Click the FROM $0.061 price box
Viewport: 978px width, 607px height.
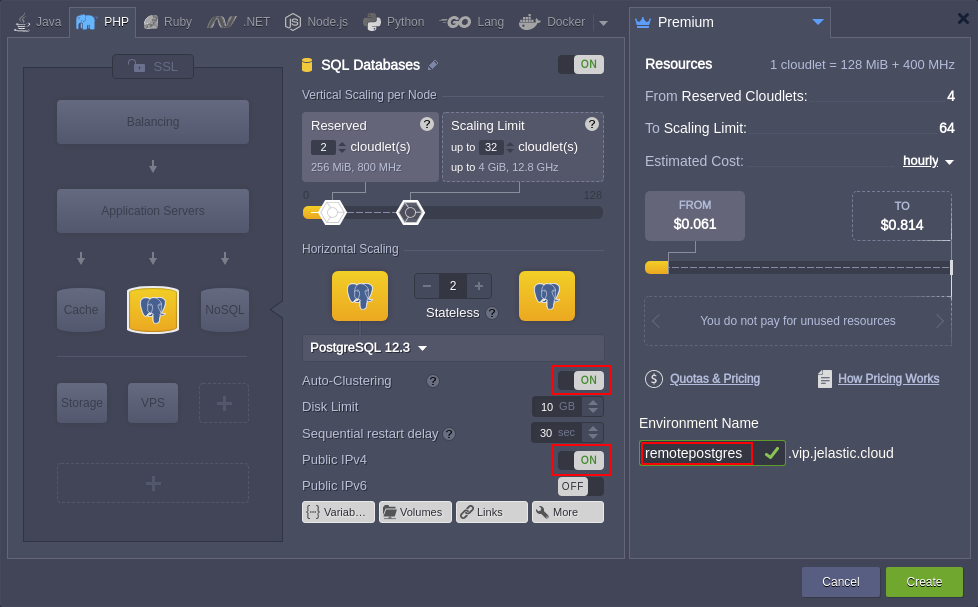(x=695, y=216)
